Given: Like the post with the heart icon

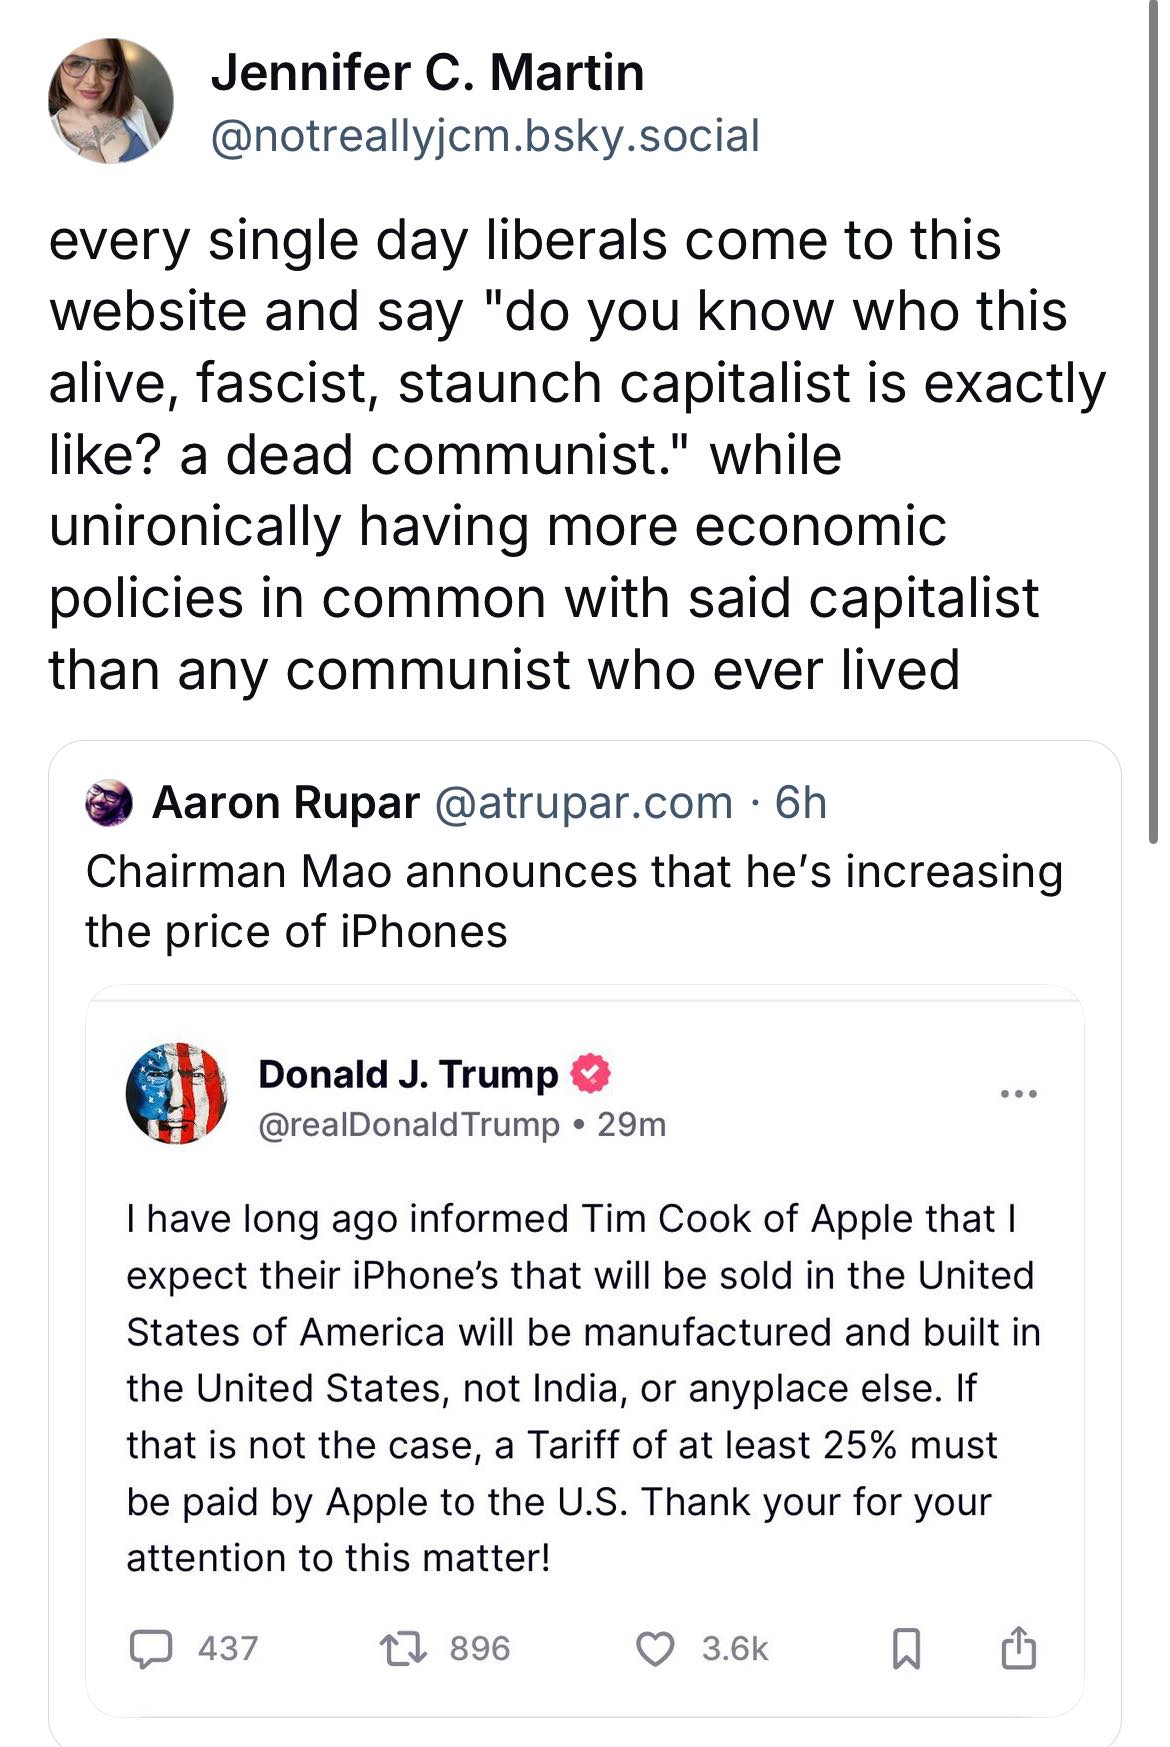Looking at the screenshot, I should pos(655,1649).
